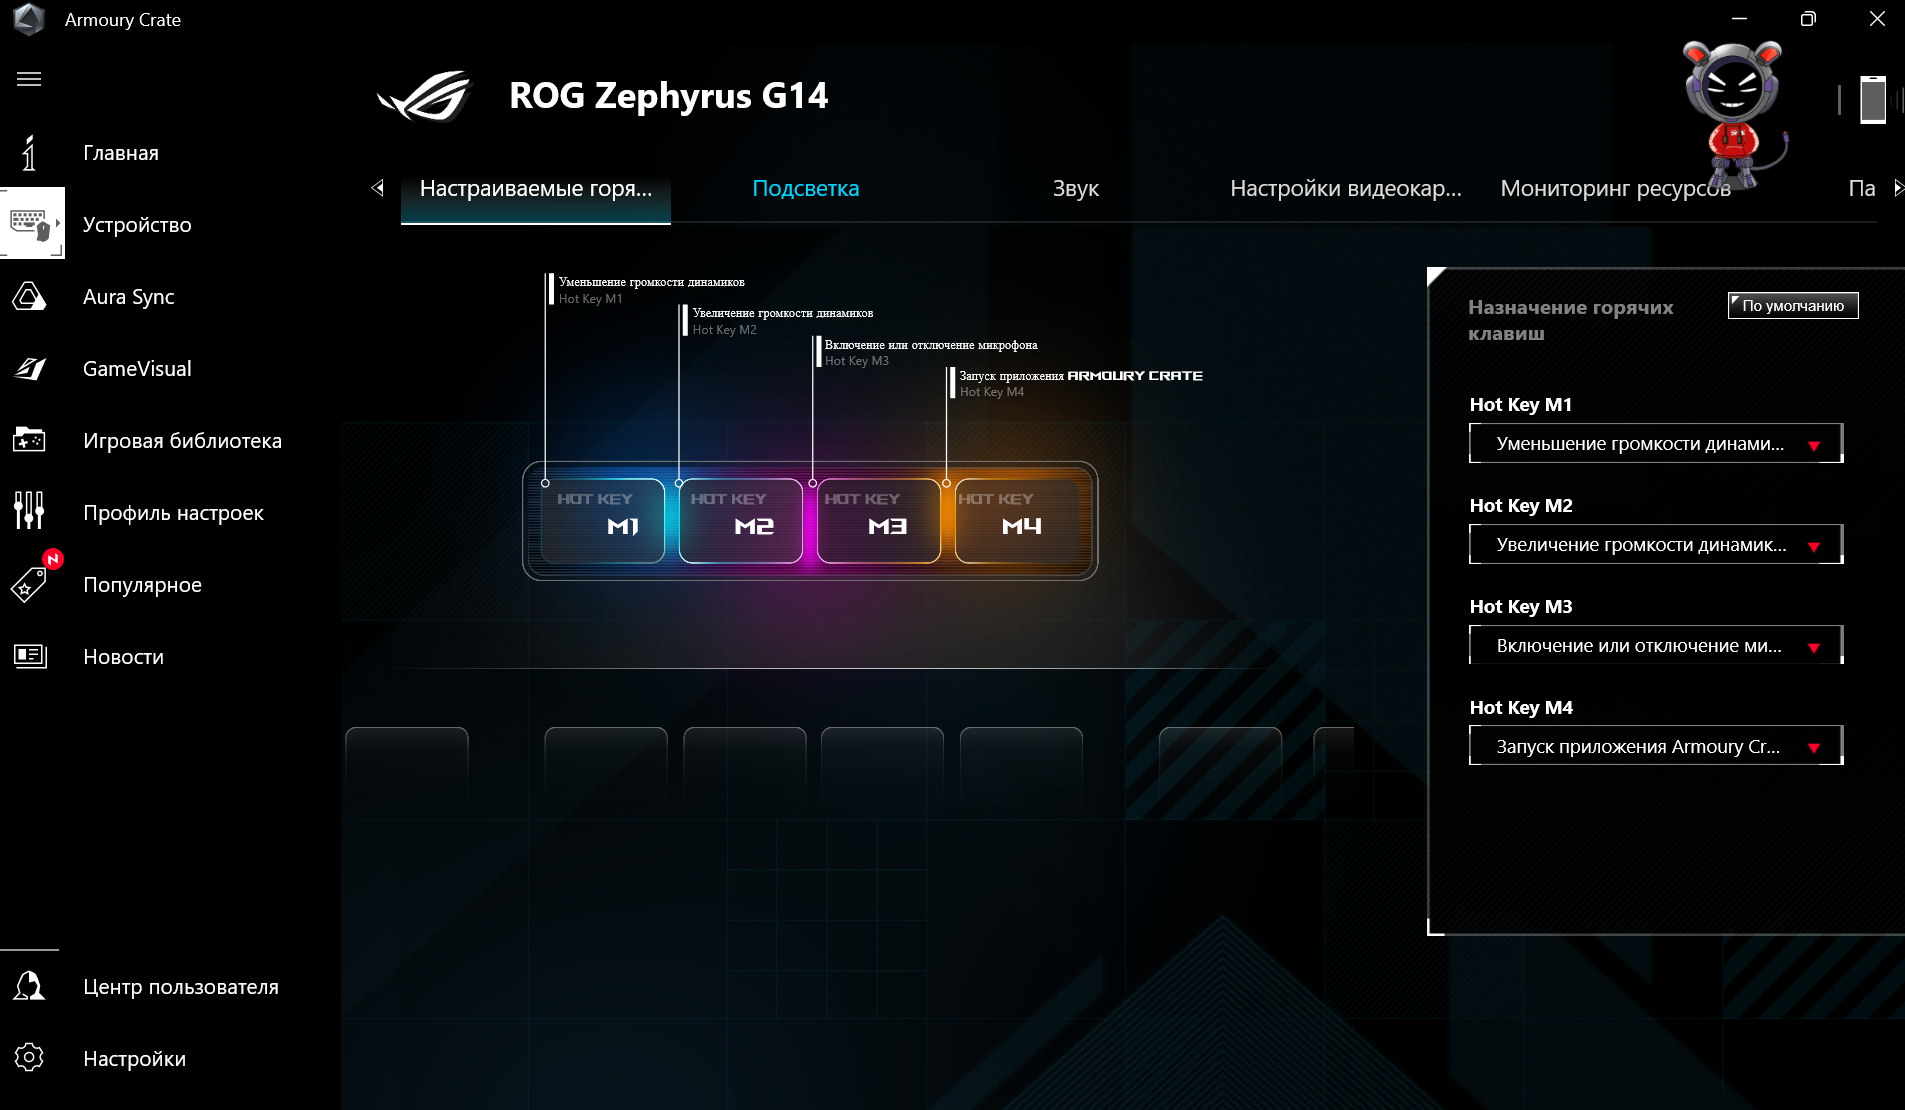
Task: Switch to the Подсветка tab
Action: 805,189
